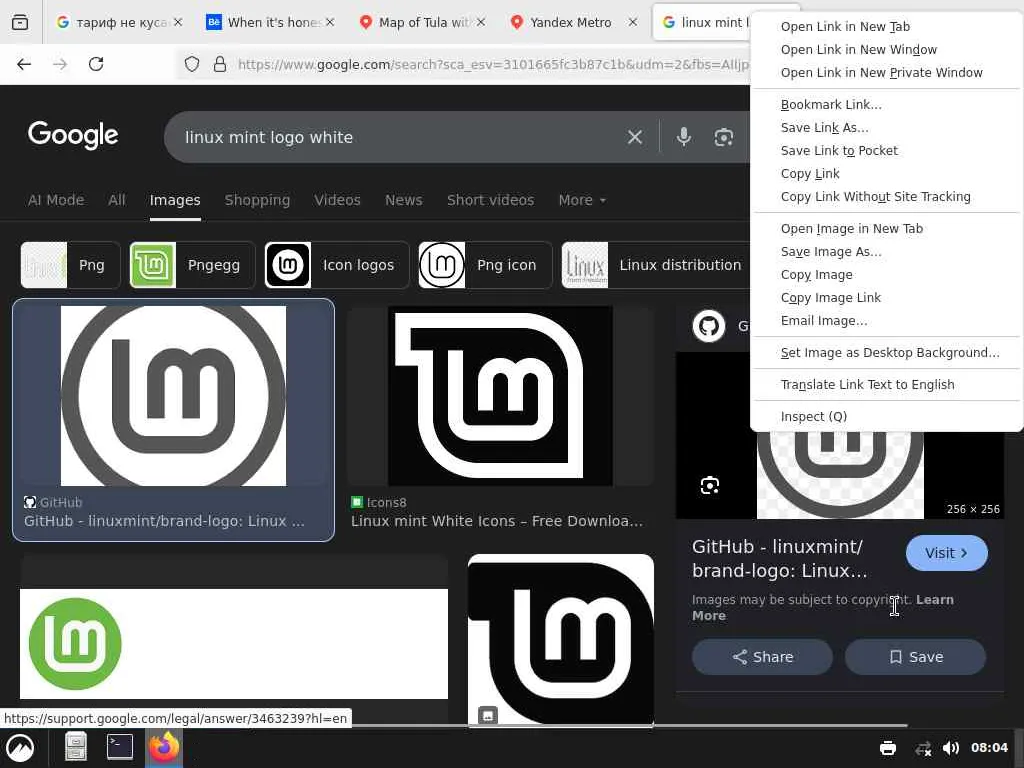Switch to the All results filter
The width and height of the screenshot is (1024, 768).
pos(117,200)
